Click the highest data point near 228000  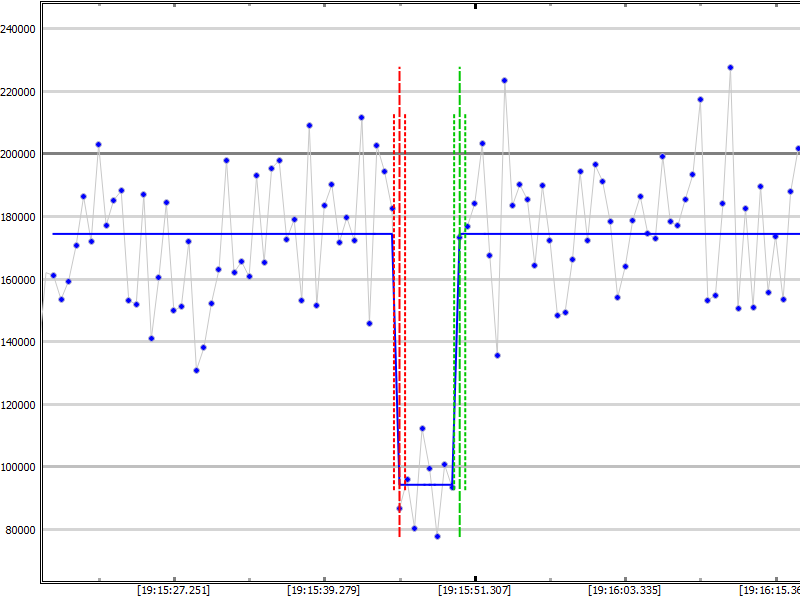(x=730, y=67)
